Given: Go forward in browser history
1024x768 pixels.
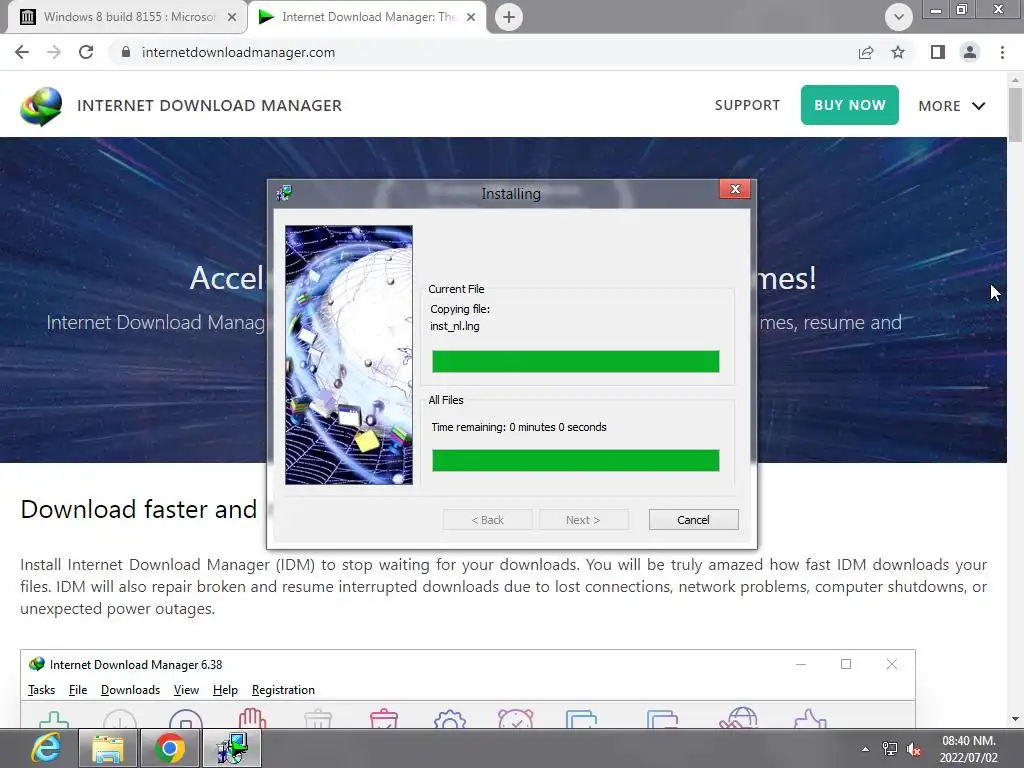Looking at the screenshot, I should click(54, 52).
